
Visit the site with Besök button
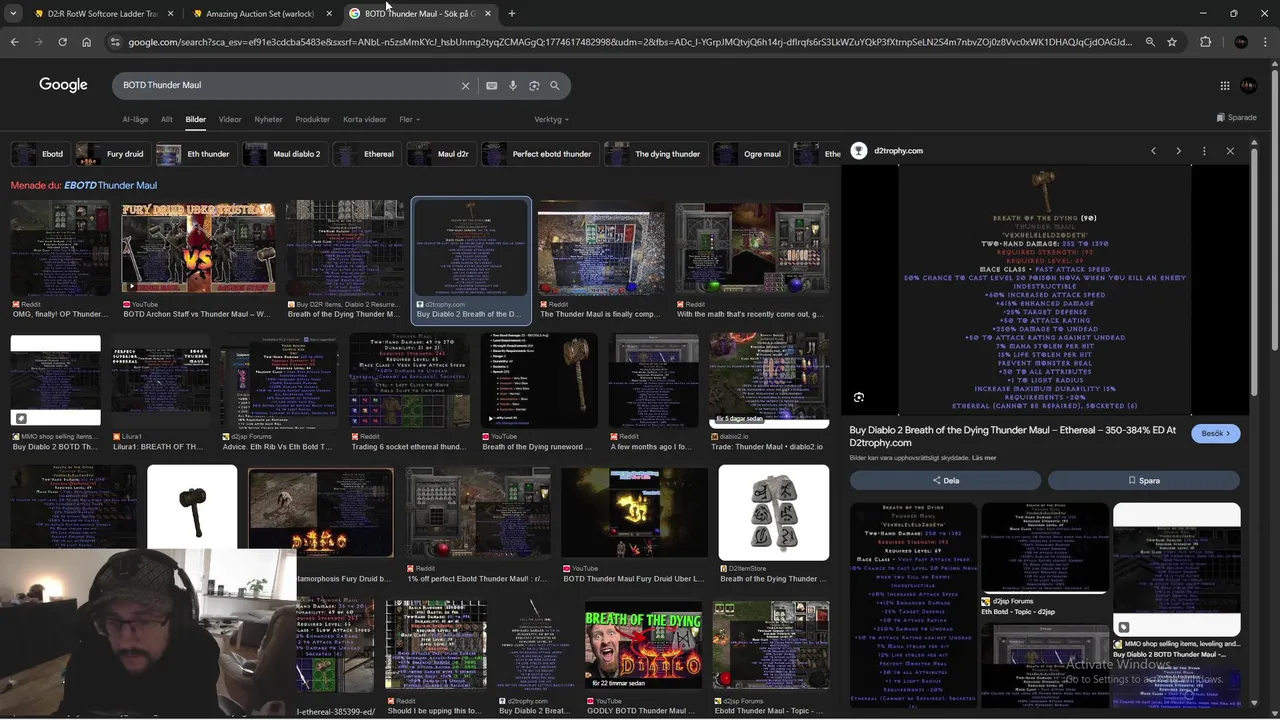(1216, 434)
